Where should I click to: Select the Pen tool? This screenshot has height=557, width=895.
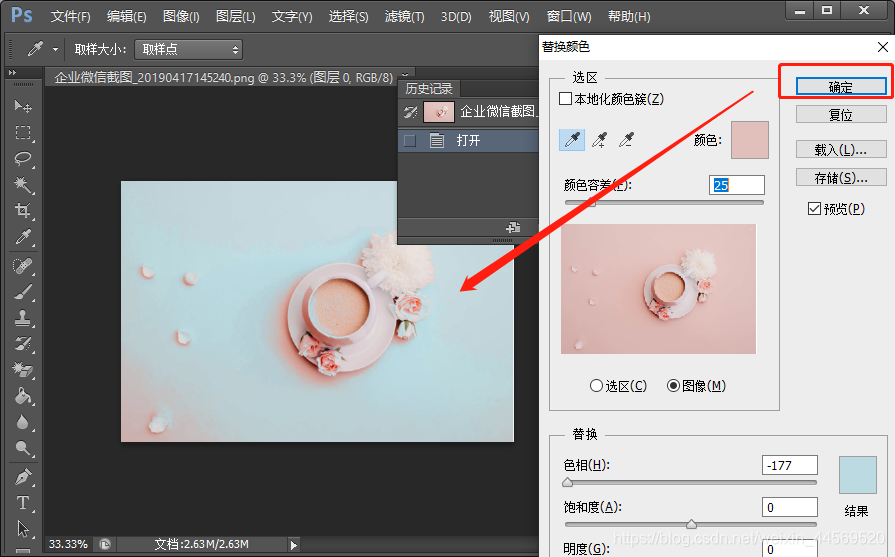coord(23,477)
